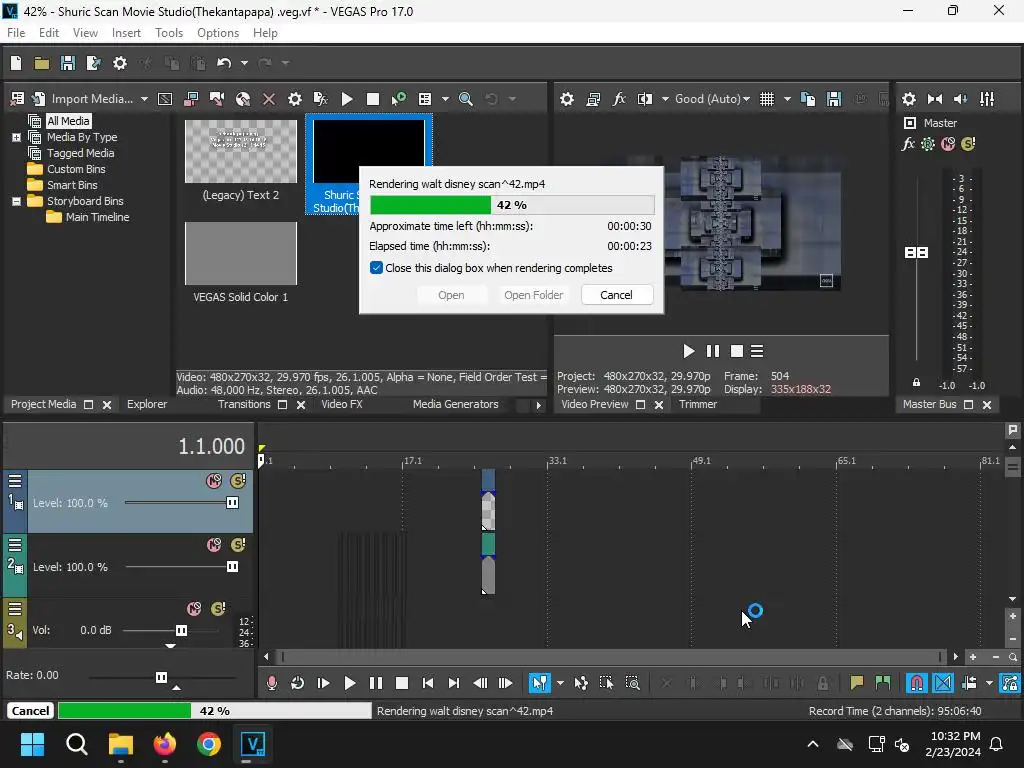Toggle Dim Output speaker icon in Master Bus
Viewport: 1024px width, 768px height.
click(961, 99)
